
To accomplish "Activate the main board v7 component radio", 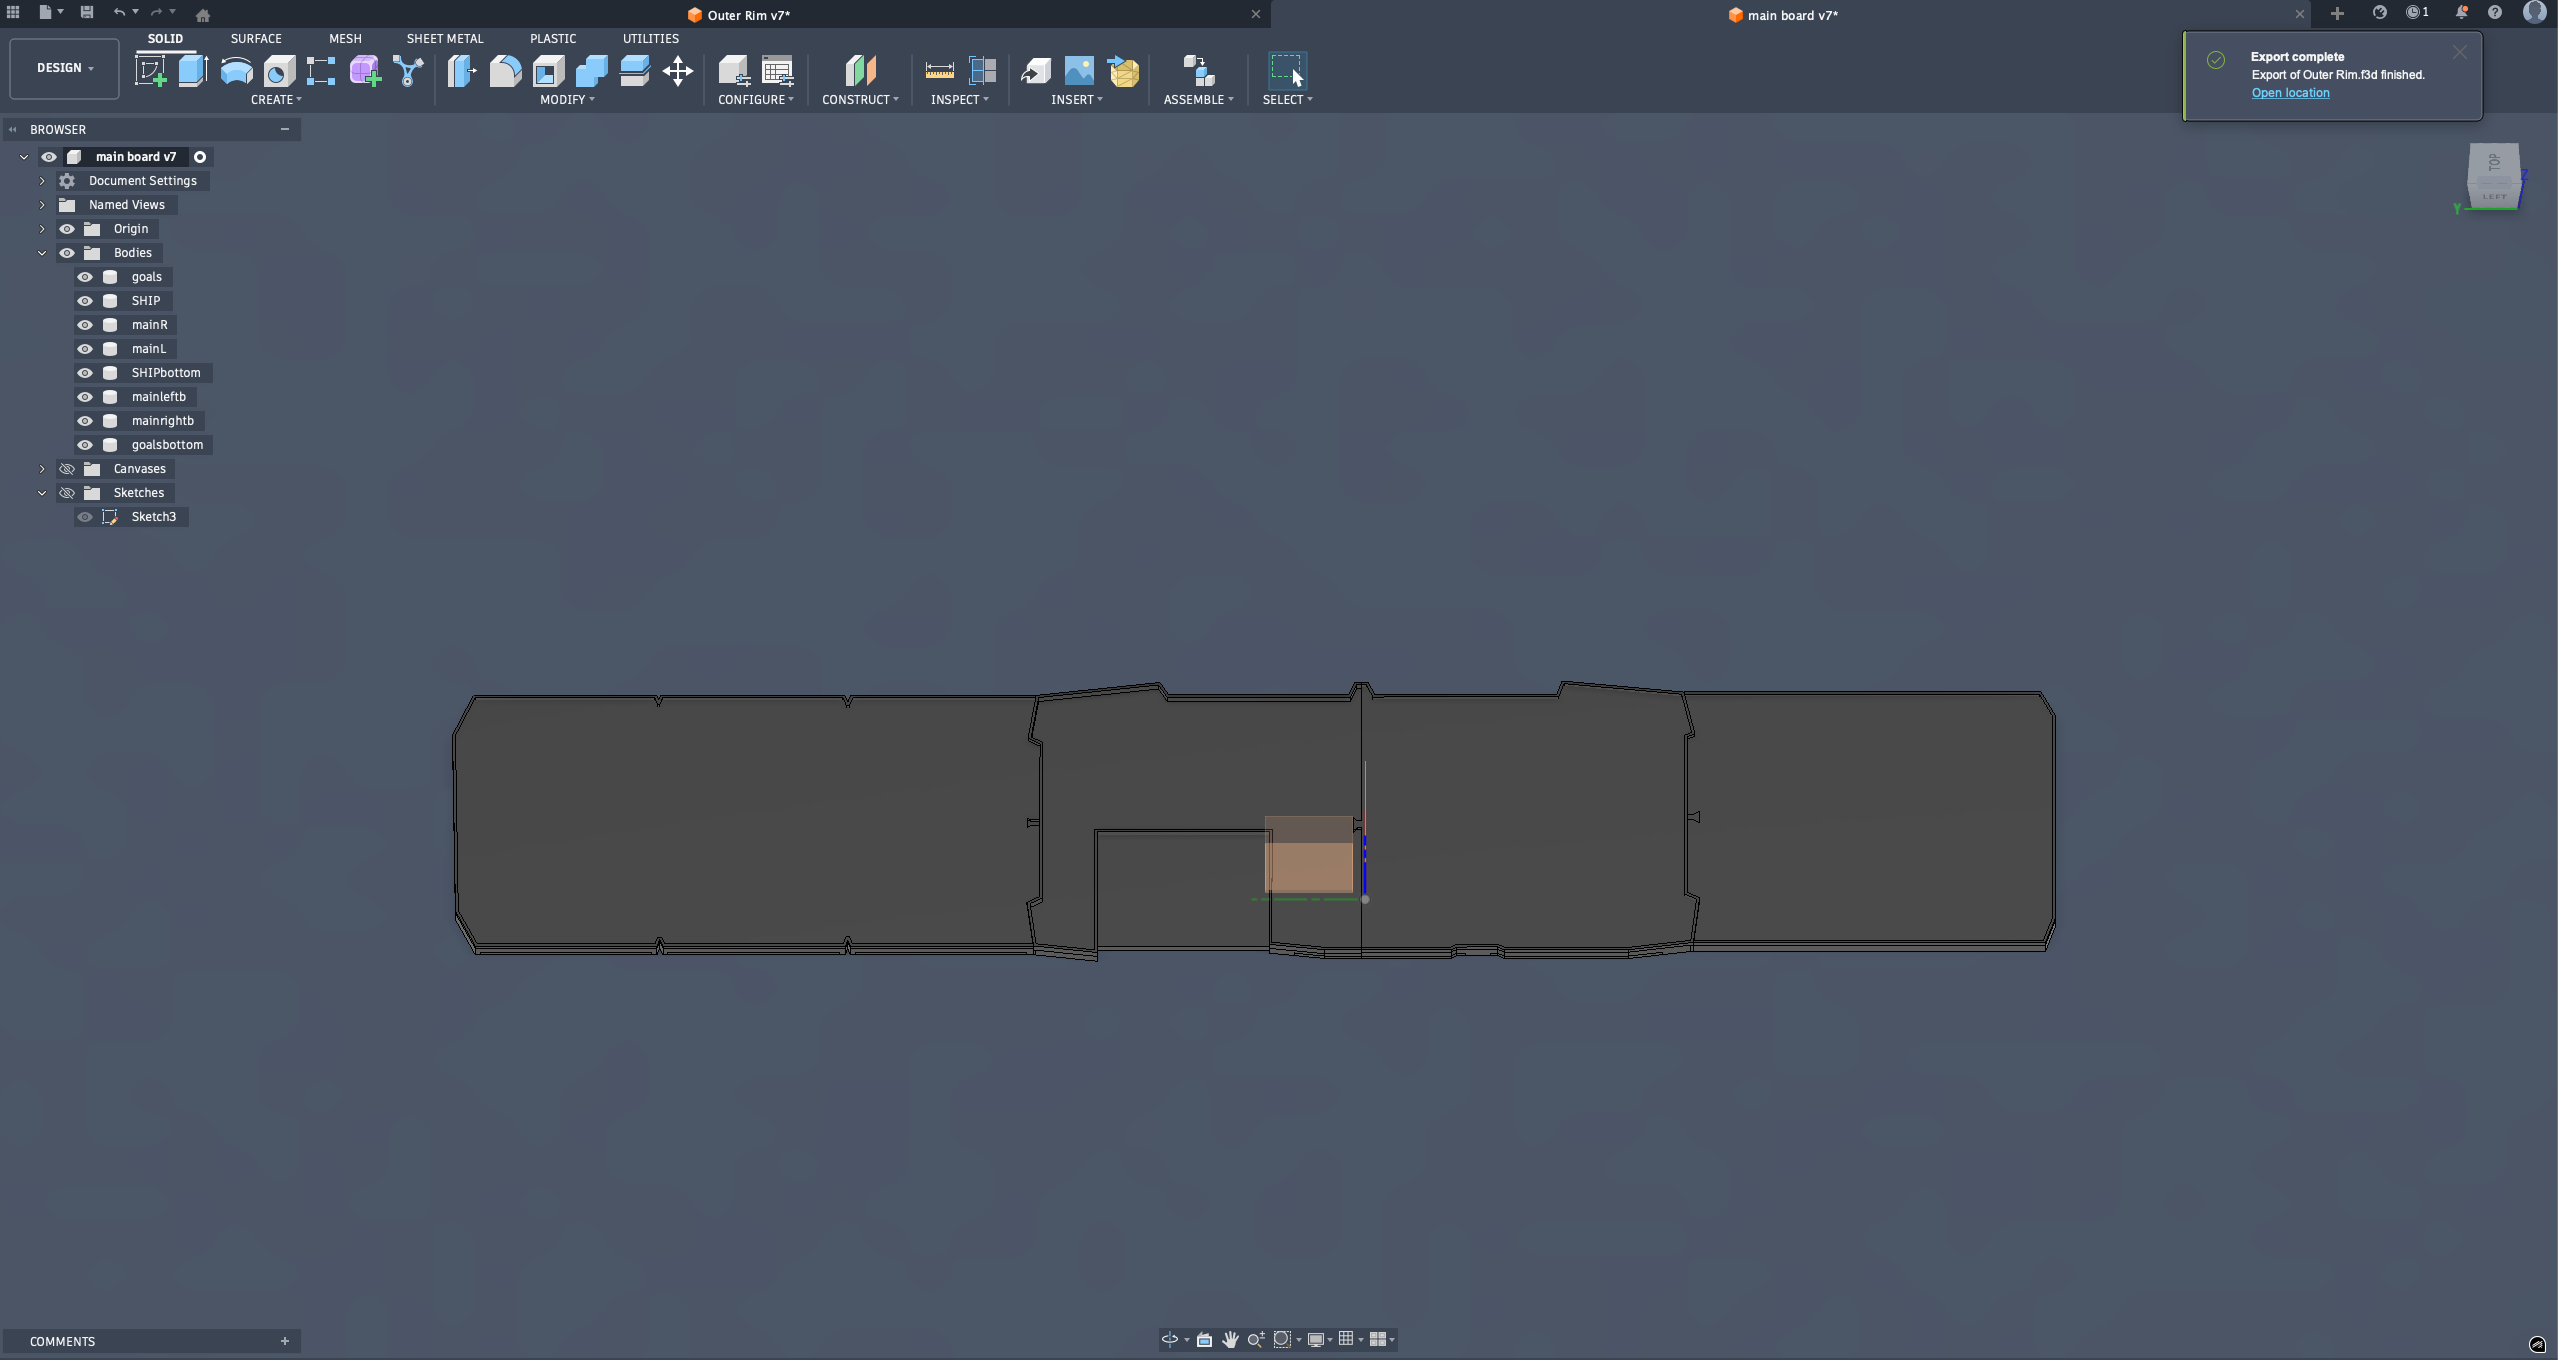I will pos(200,157).
